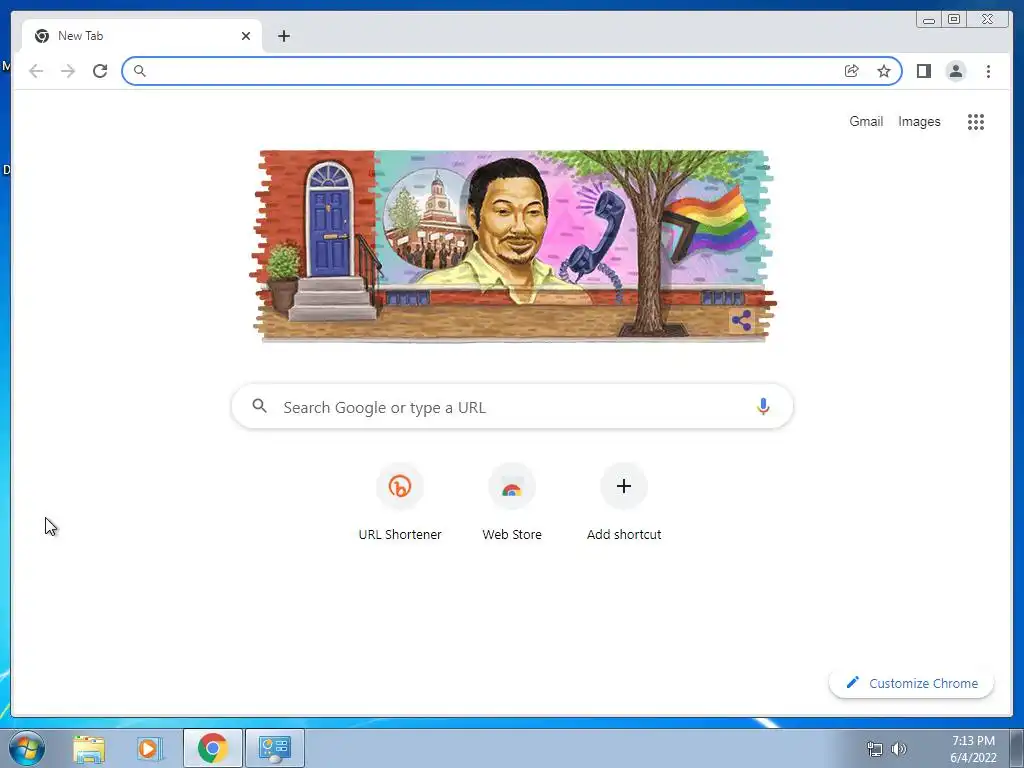Click the Search Google or type a URL box
This screenshot has width=1024, height=768.
pyautogui.click(x=512, y=407)
